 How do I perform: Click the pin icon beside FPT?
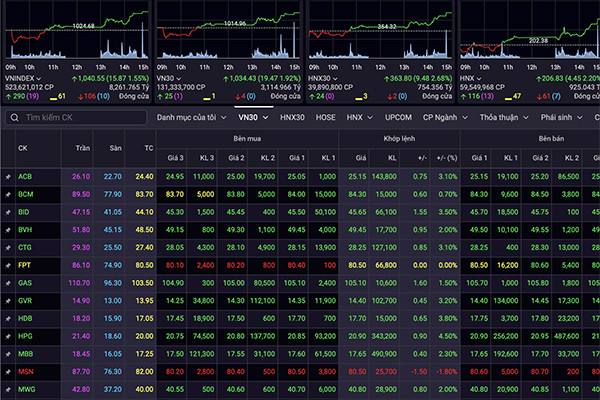(7, 266)
